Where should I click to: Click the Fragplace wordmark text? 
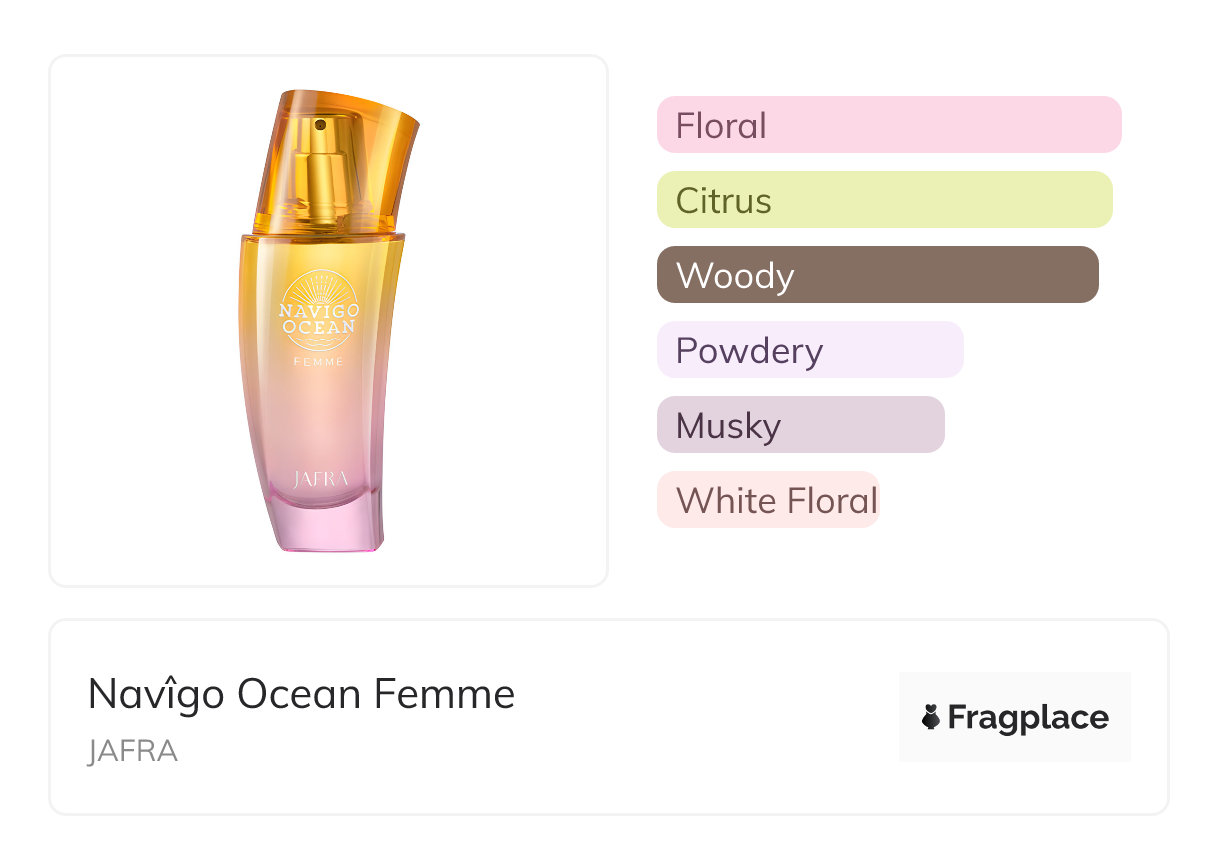click(x=1028, y=717)
